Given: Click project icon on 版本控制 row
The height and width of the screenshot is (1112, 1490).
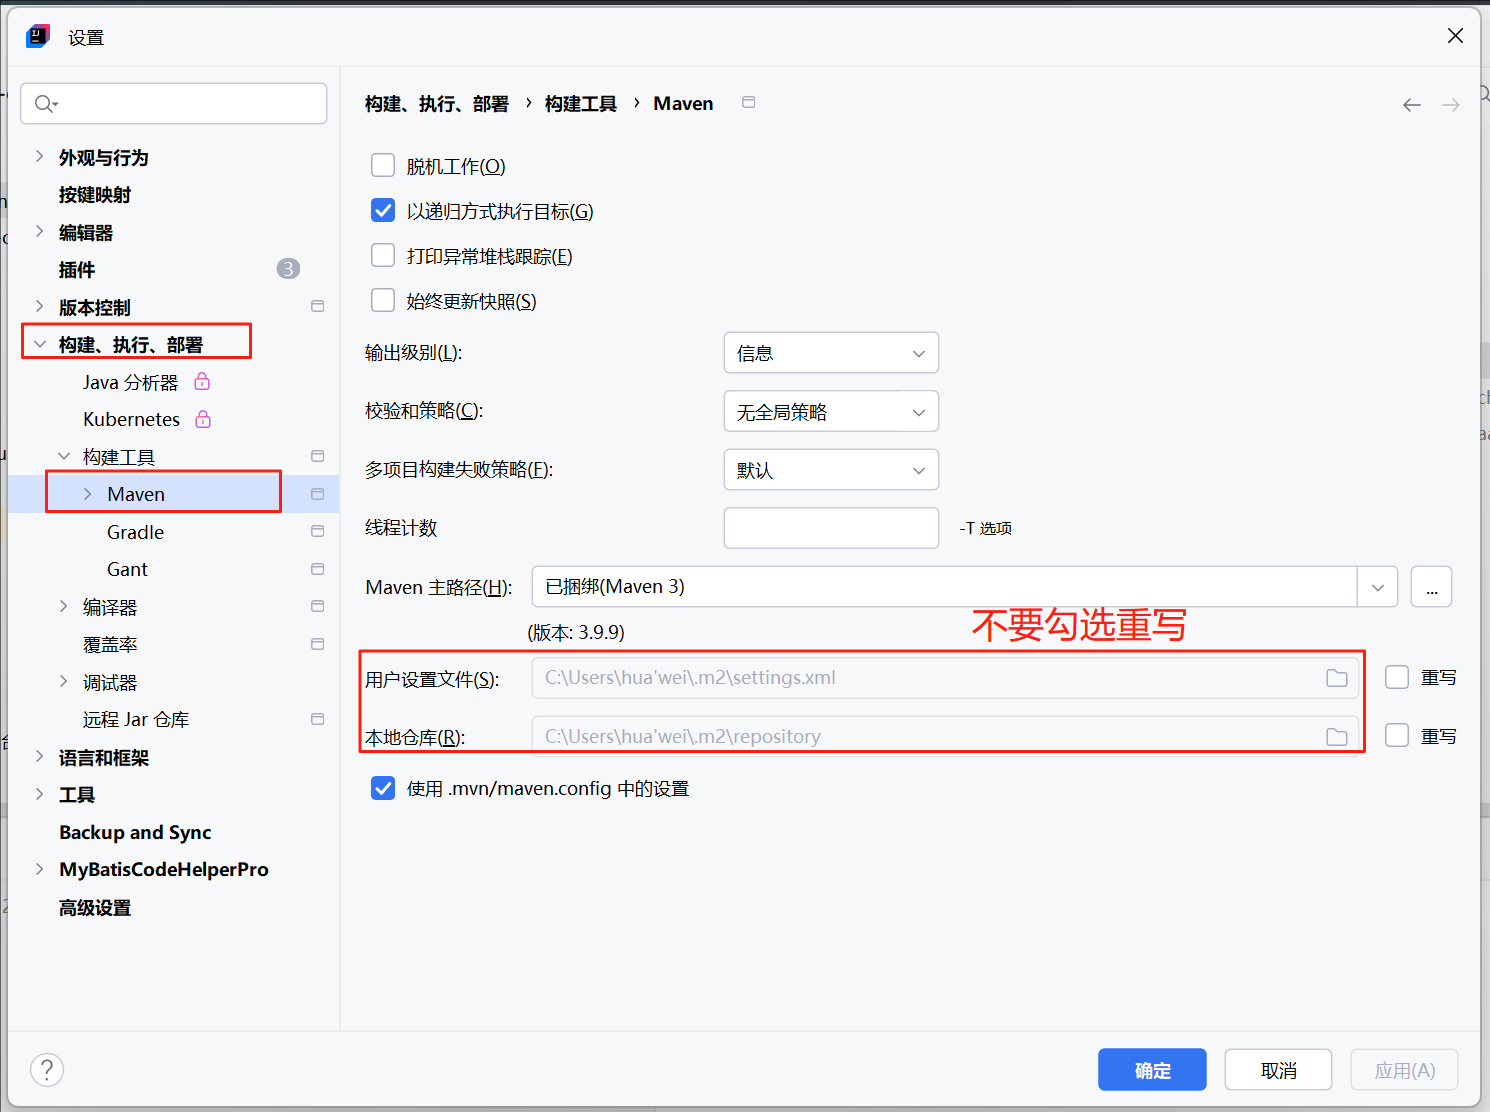Looking at the screenshot, I should coord(318,306).
